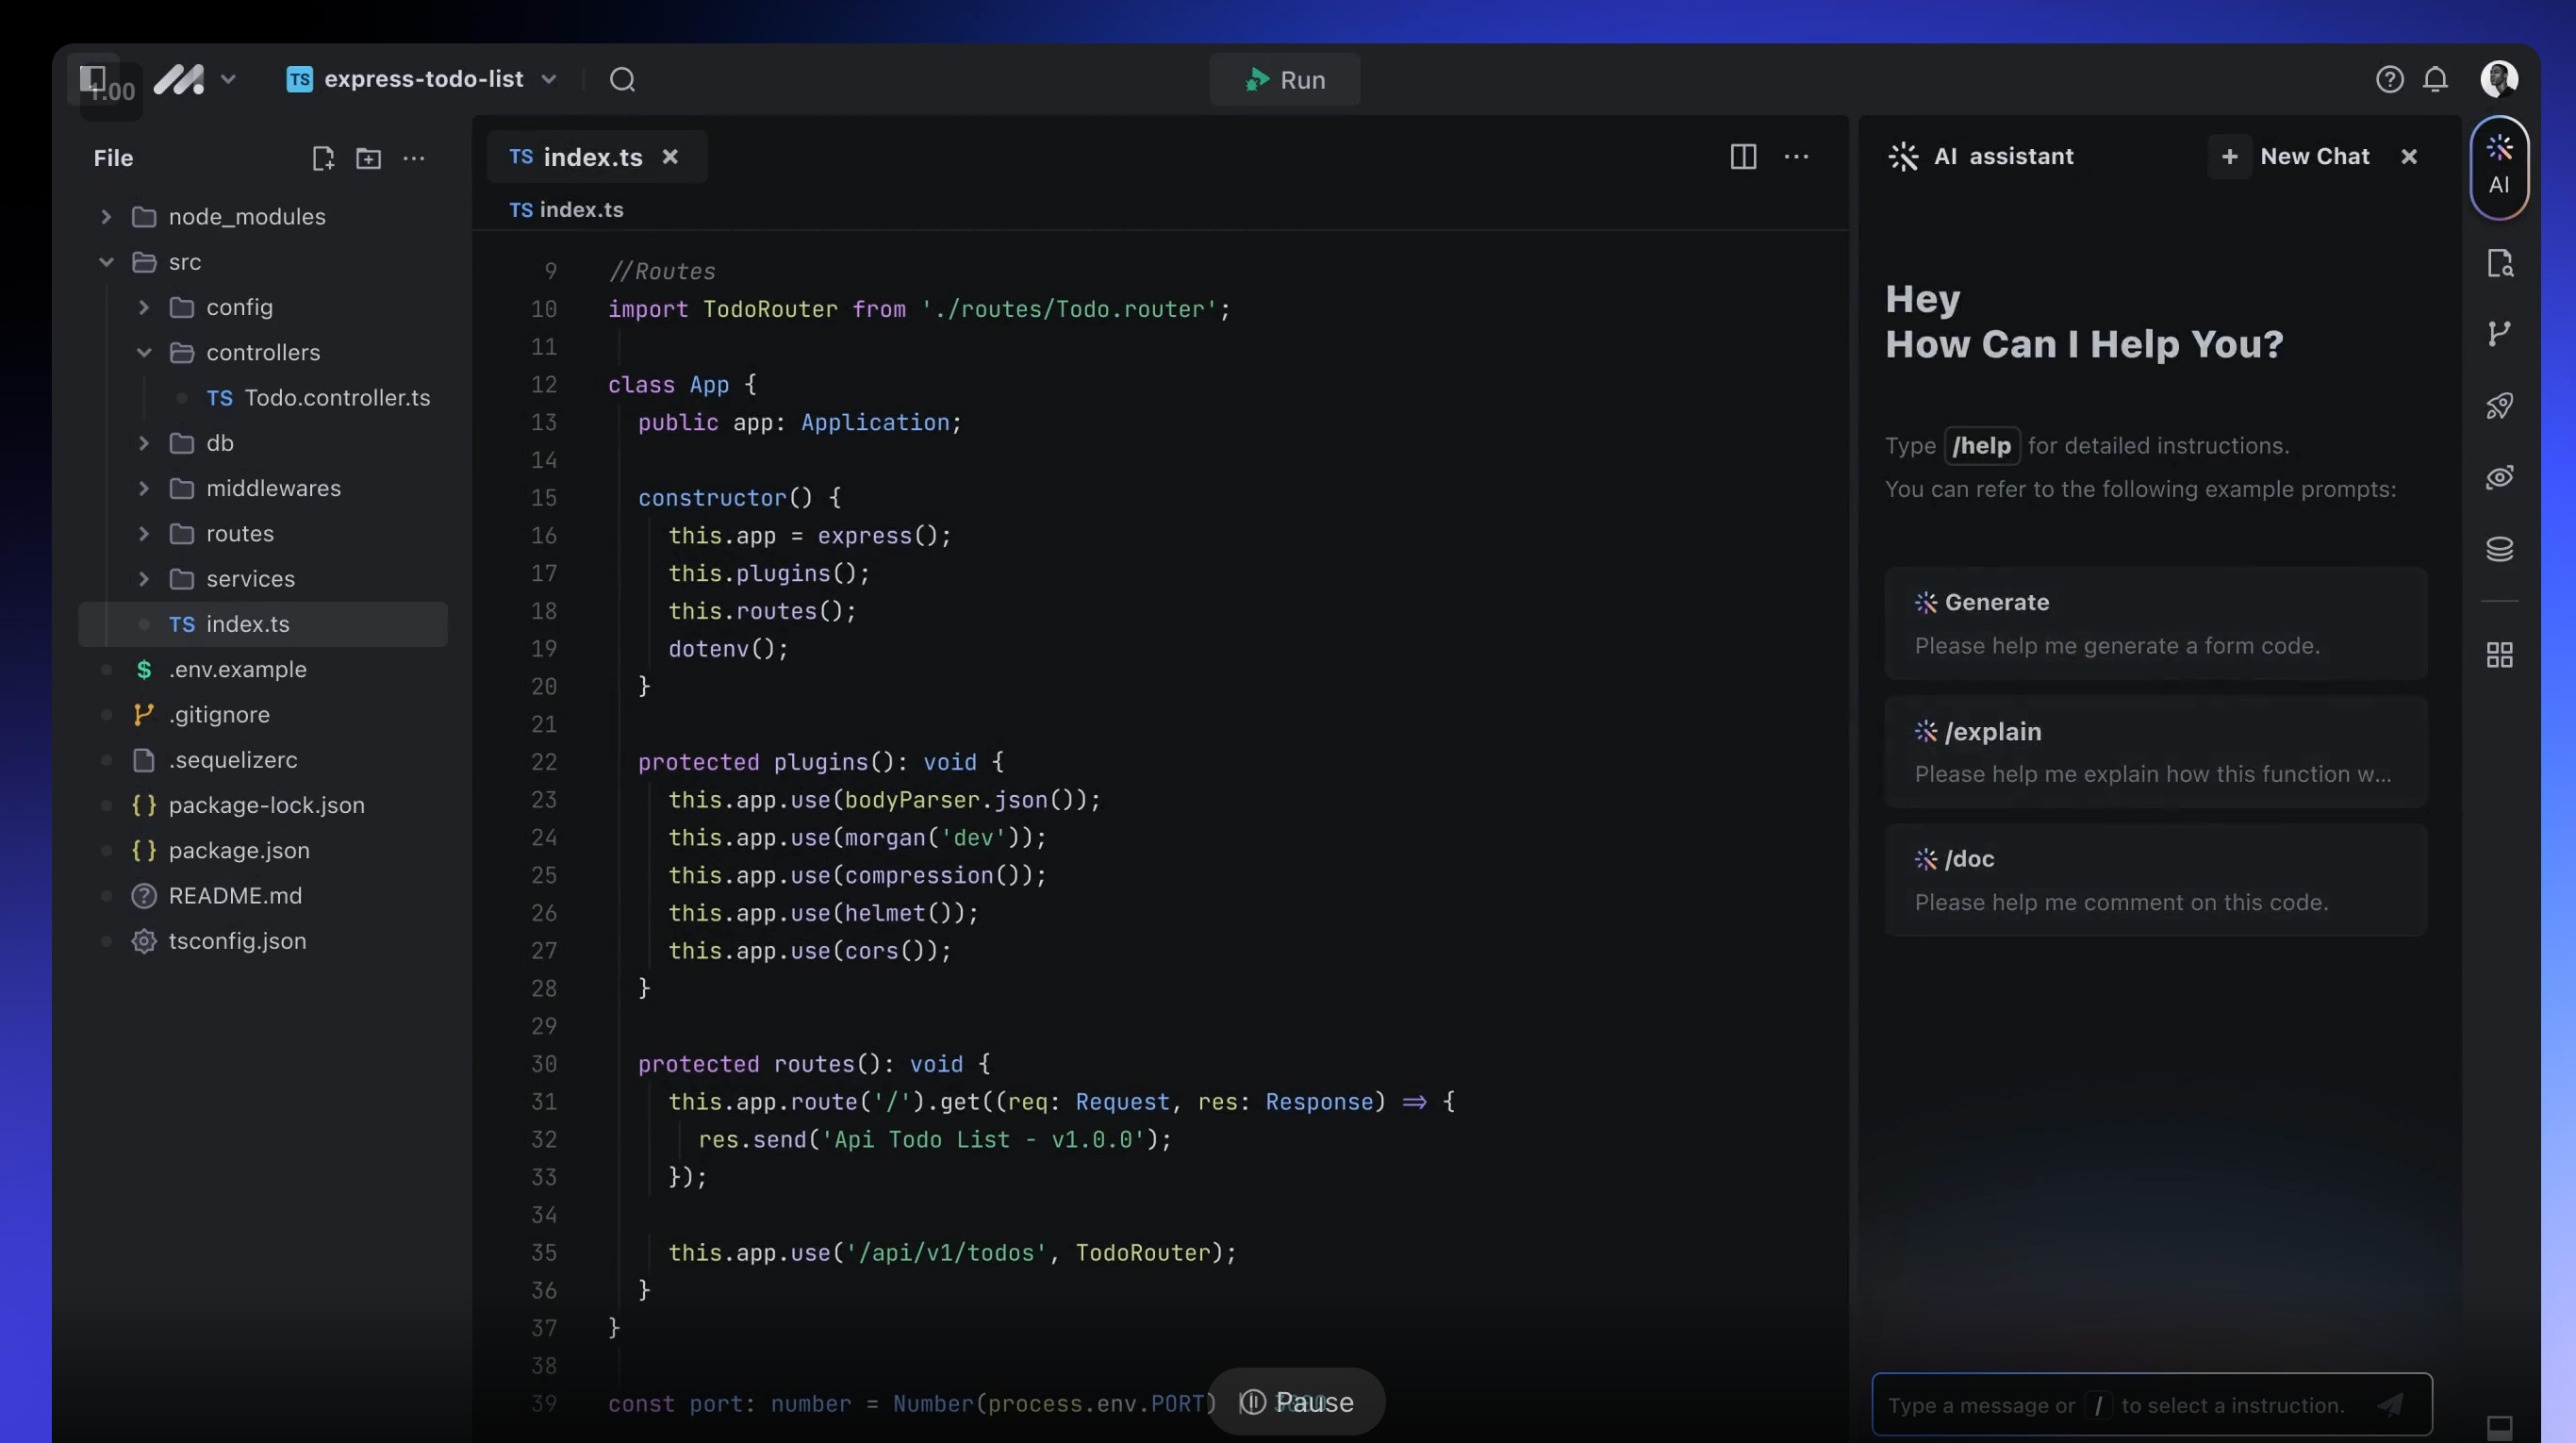Screen dimensions: 2576x1443
Task: Toggle the AI panel button in right sidebar
Action: pos(2499,166)
